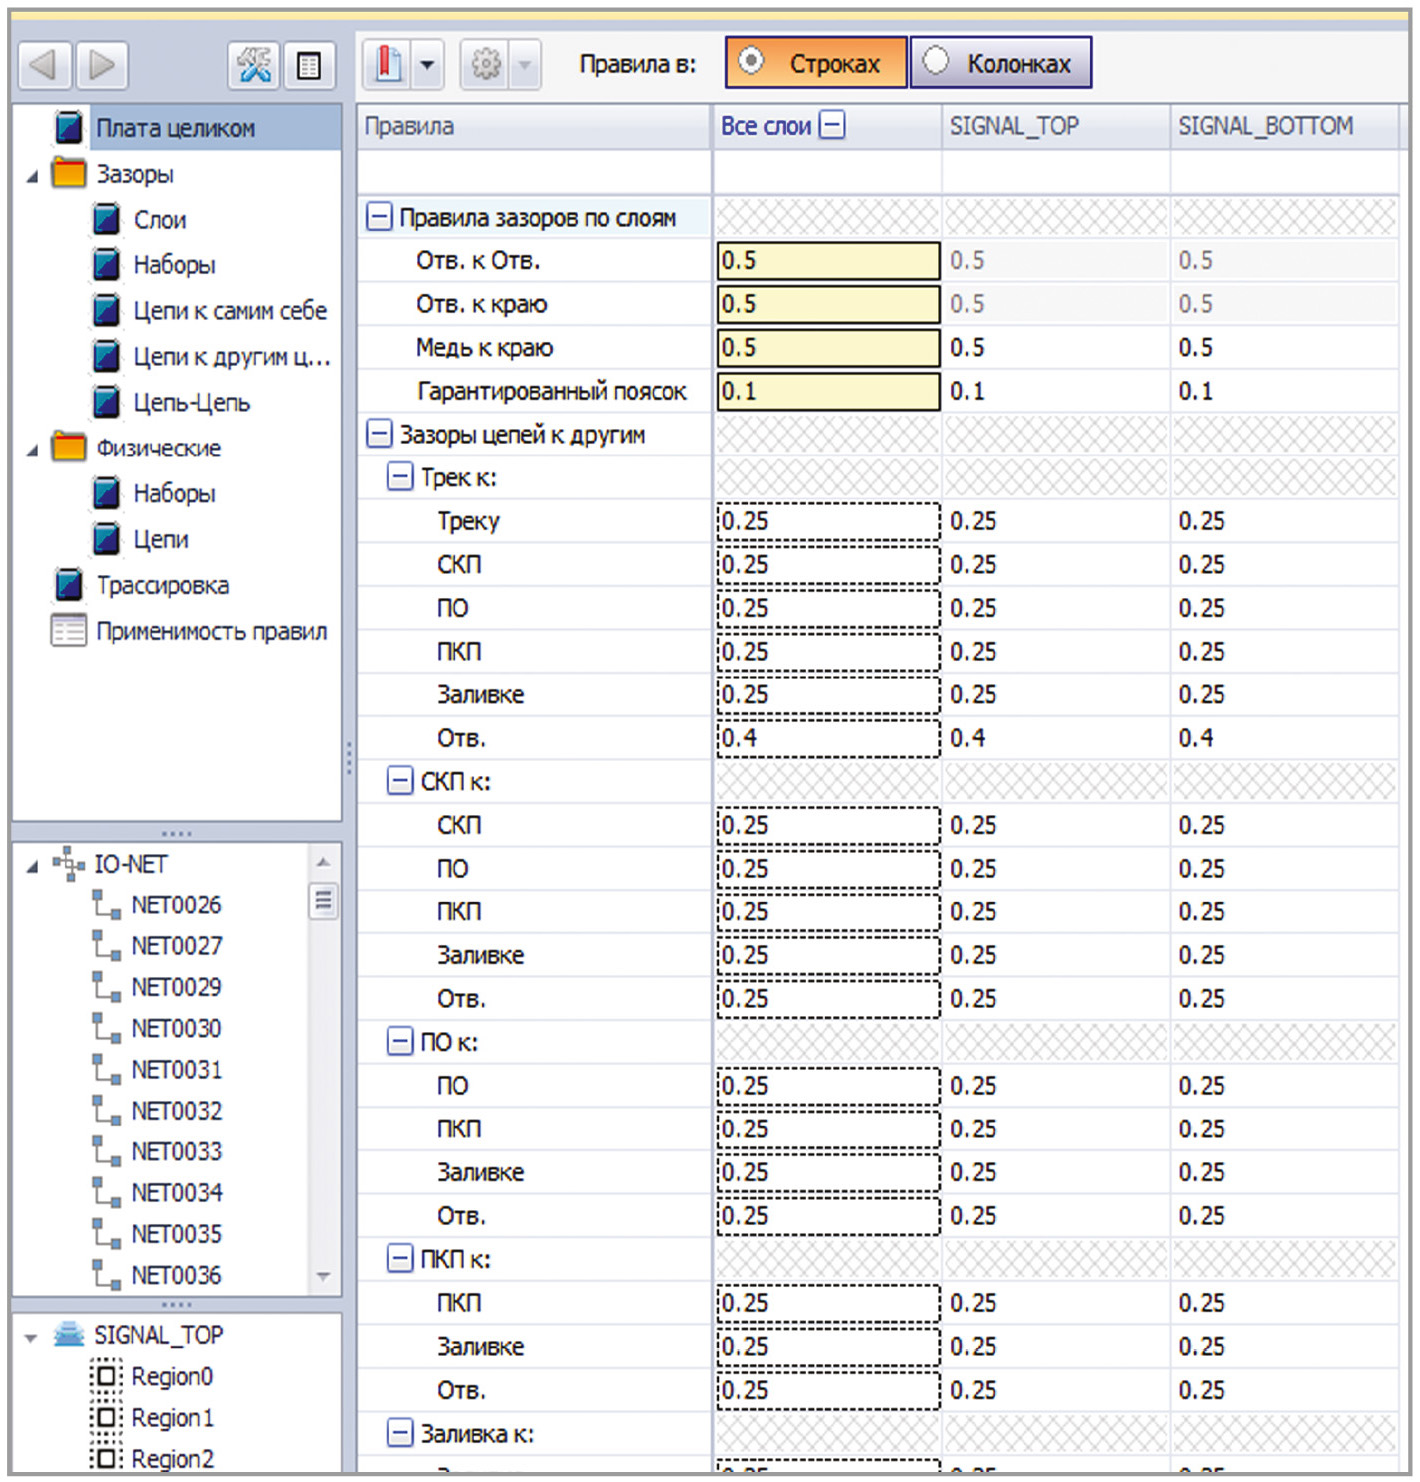Click the list view panel icon

coord(309,66)
